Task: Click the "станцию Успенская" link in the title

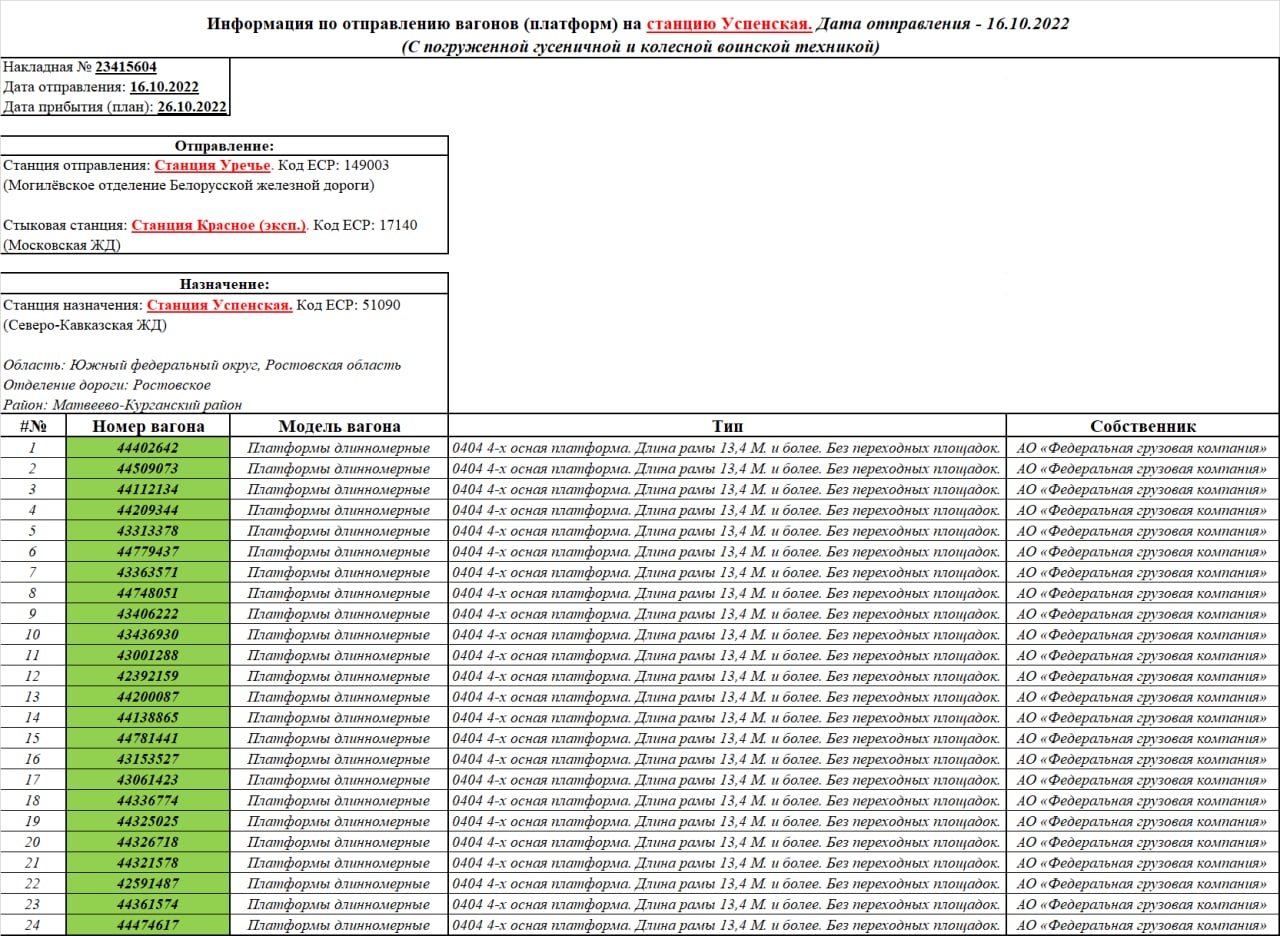Action: pos(729,23)
